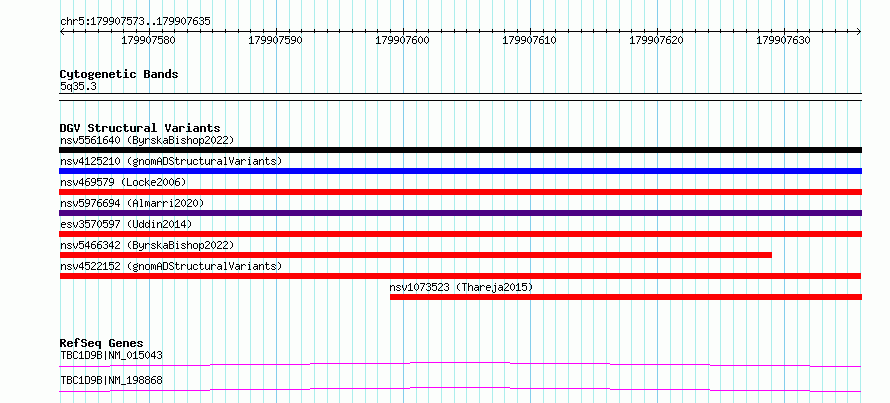Image resolution: width=890 pixels, height=403 pixels.
Task: Select the red nsv1073523 Thareja2015 bar
Action: pos(625,297)
